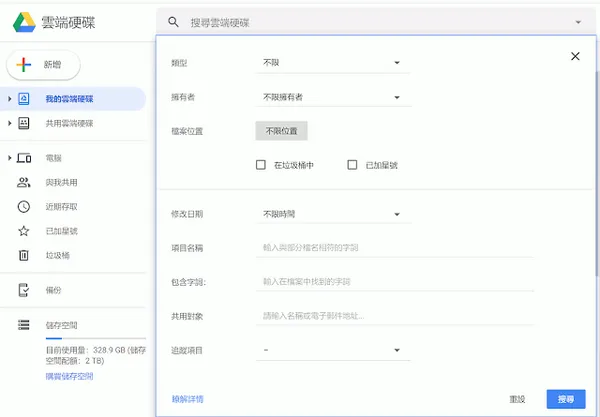Click the Google Drive logo icon

click(x=25, y=21)
